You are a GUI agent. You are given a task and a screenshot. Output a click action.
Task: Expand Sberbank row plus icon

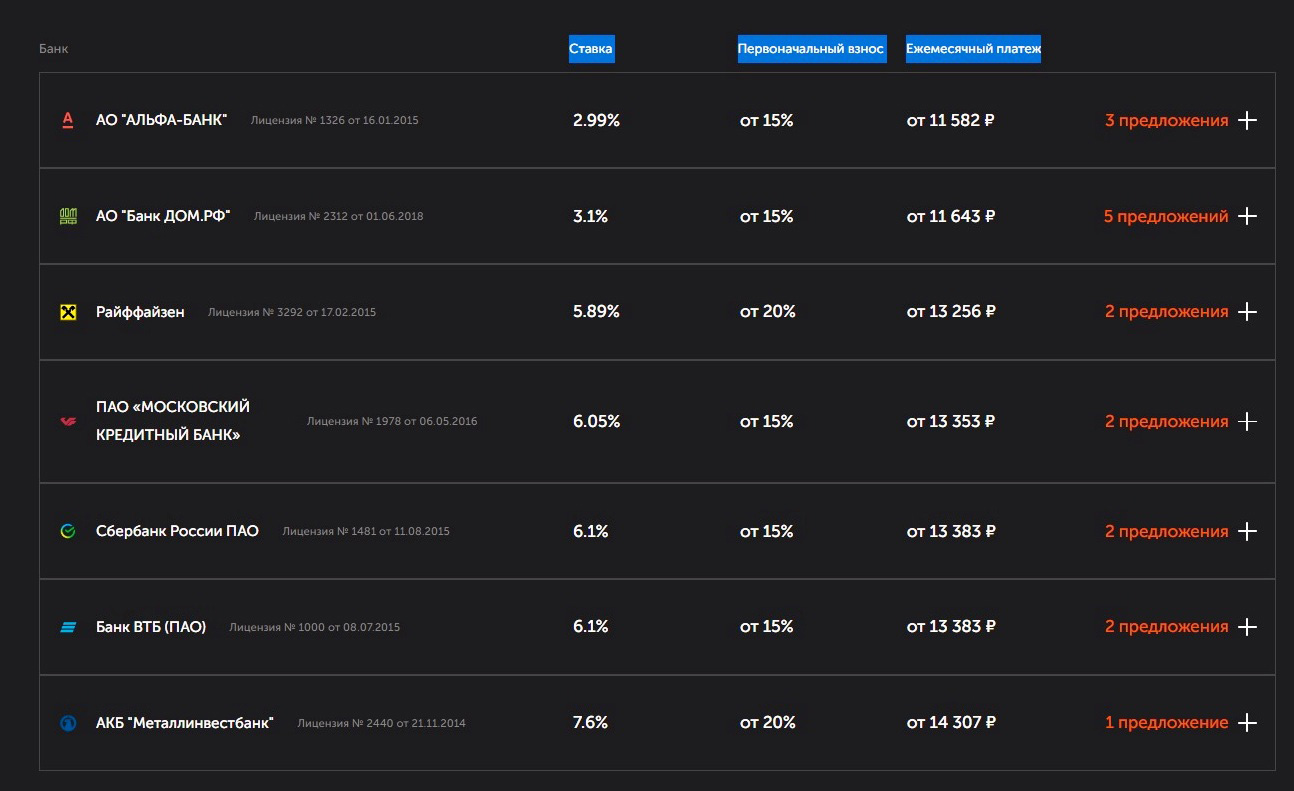1246,531
